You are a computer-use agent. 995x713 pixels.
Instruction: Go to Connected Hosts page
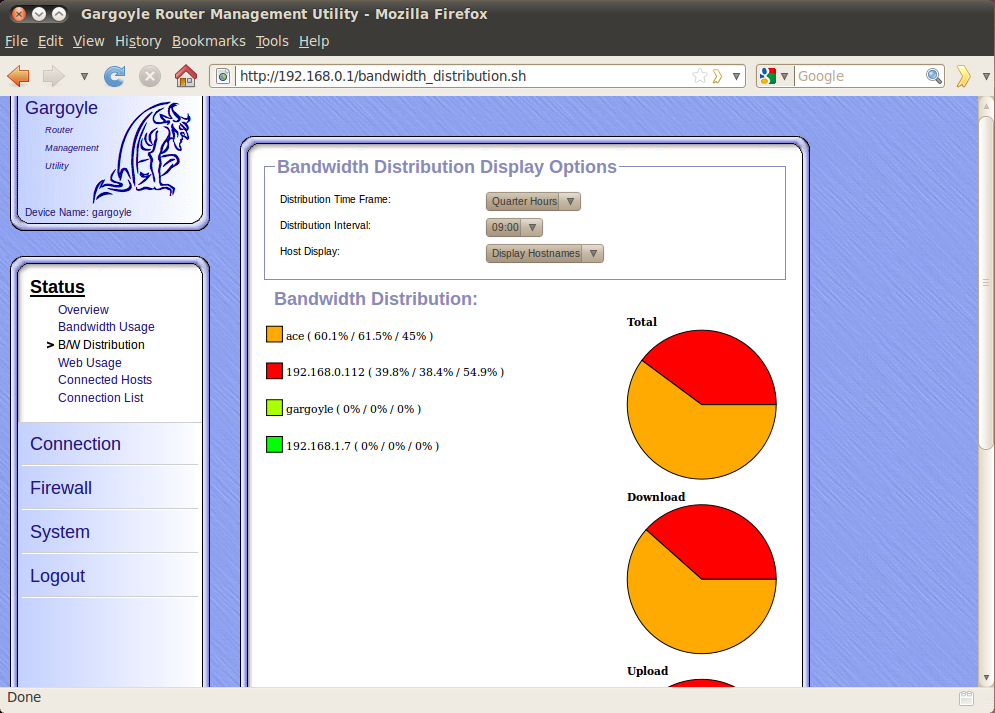coord(105,380)
